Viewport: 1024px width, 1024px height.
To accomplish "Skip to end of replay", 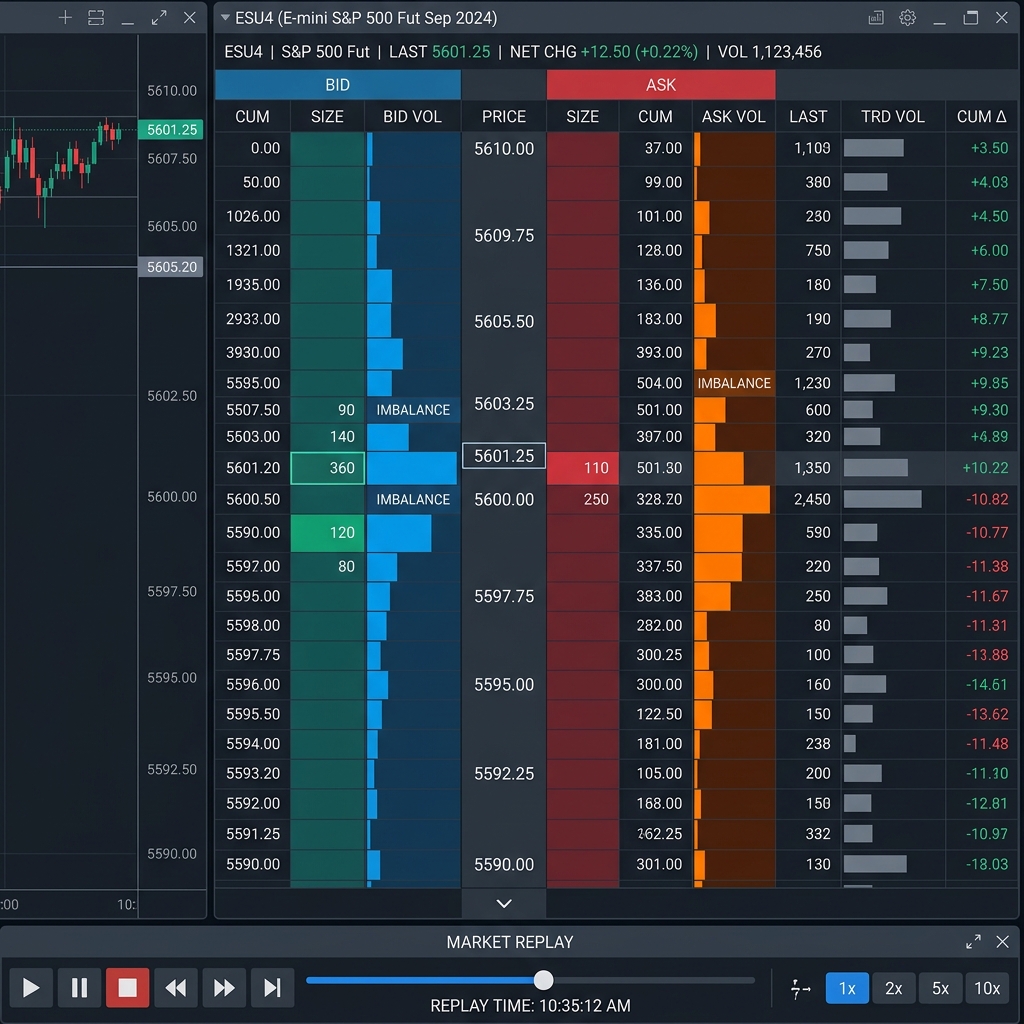I will point(272,987).
